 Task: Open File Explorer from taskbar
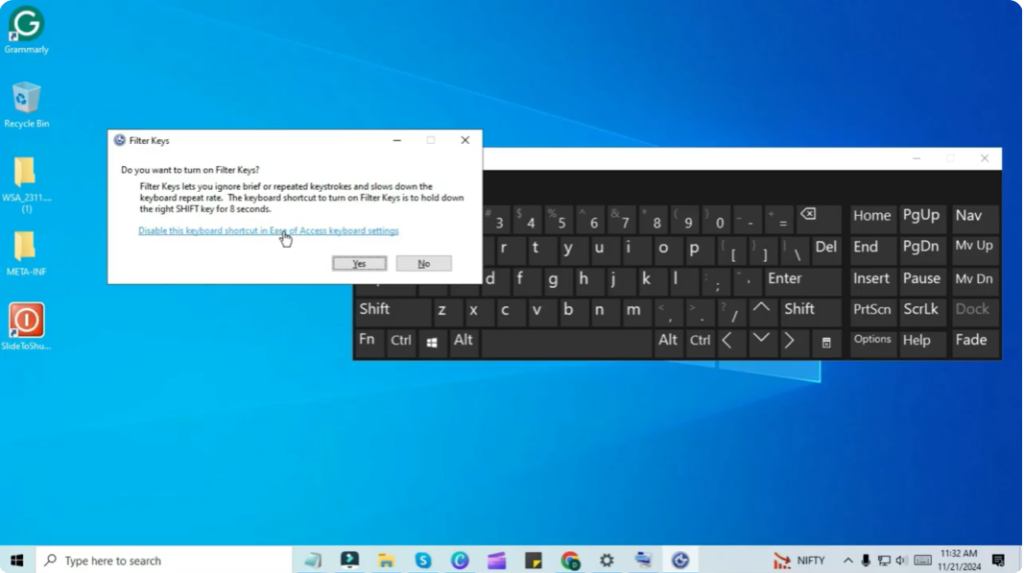coord(386,561)
